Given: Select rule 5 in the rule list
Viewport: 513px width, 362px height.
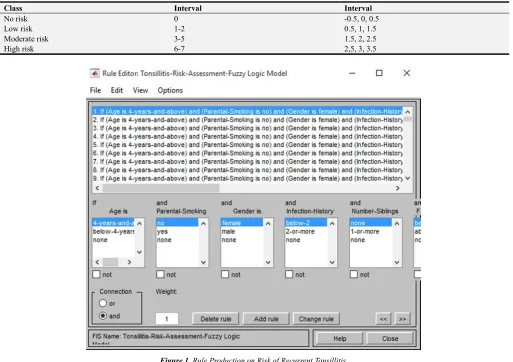Looking at the screenshot, I should tap(248, 145).
